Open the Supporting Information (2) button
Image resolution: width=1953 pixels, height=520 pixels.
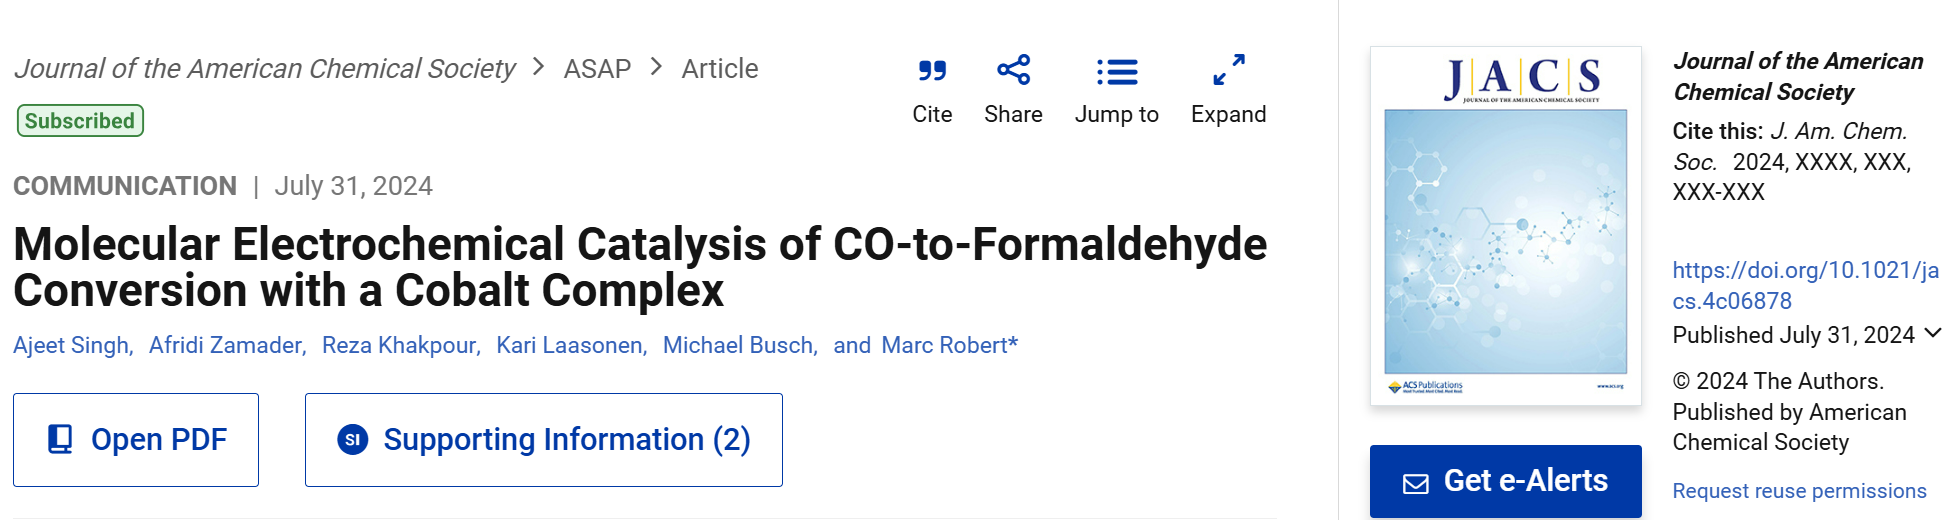click(544, 440)
